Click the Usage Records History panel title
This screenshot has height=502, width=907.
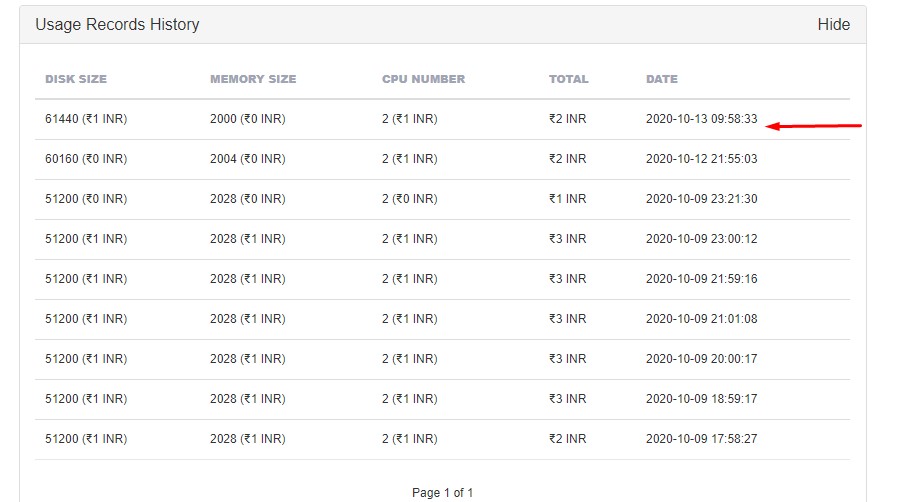(117, 25)
